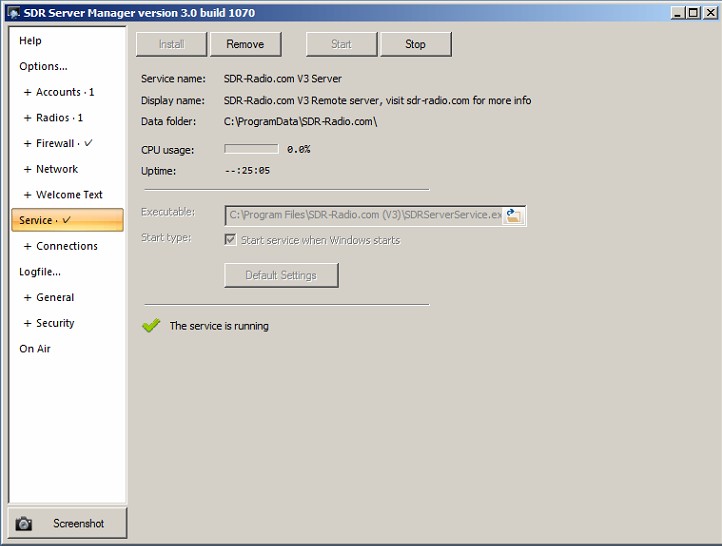722x546 pixels.
Task: Stop the running service
Action: click(x=416, y=44)
